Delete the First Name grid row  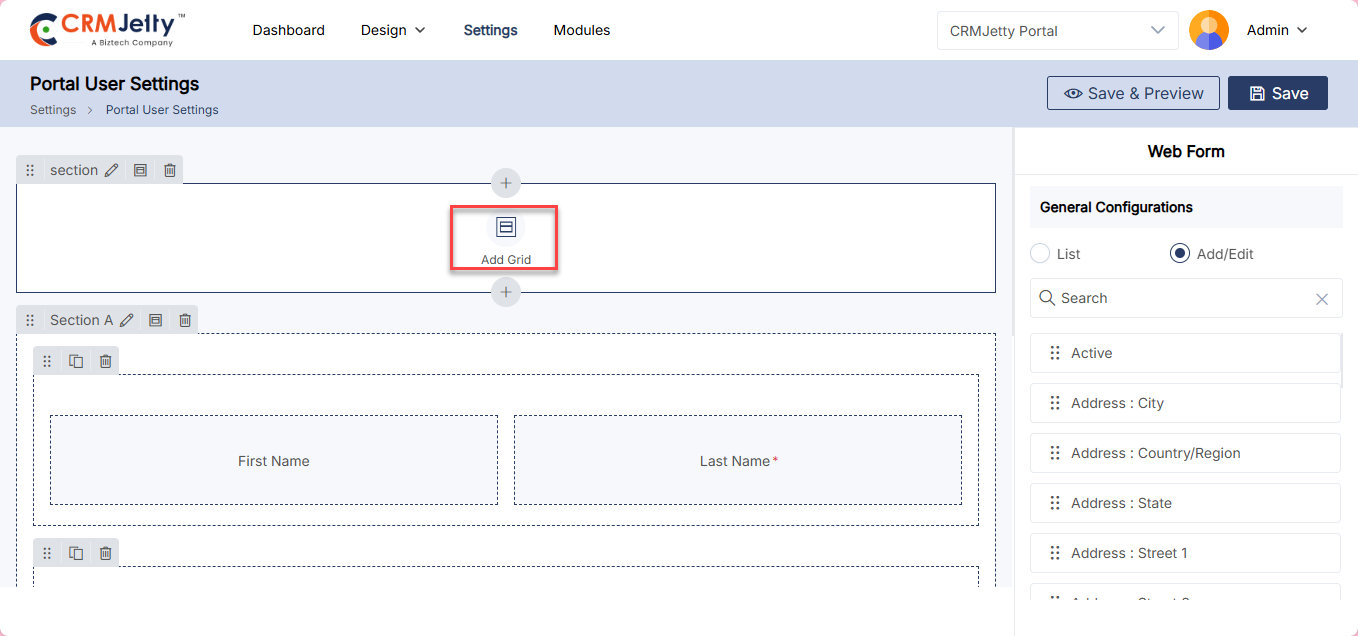click(105, 361)
